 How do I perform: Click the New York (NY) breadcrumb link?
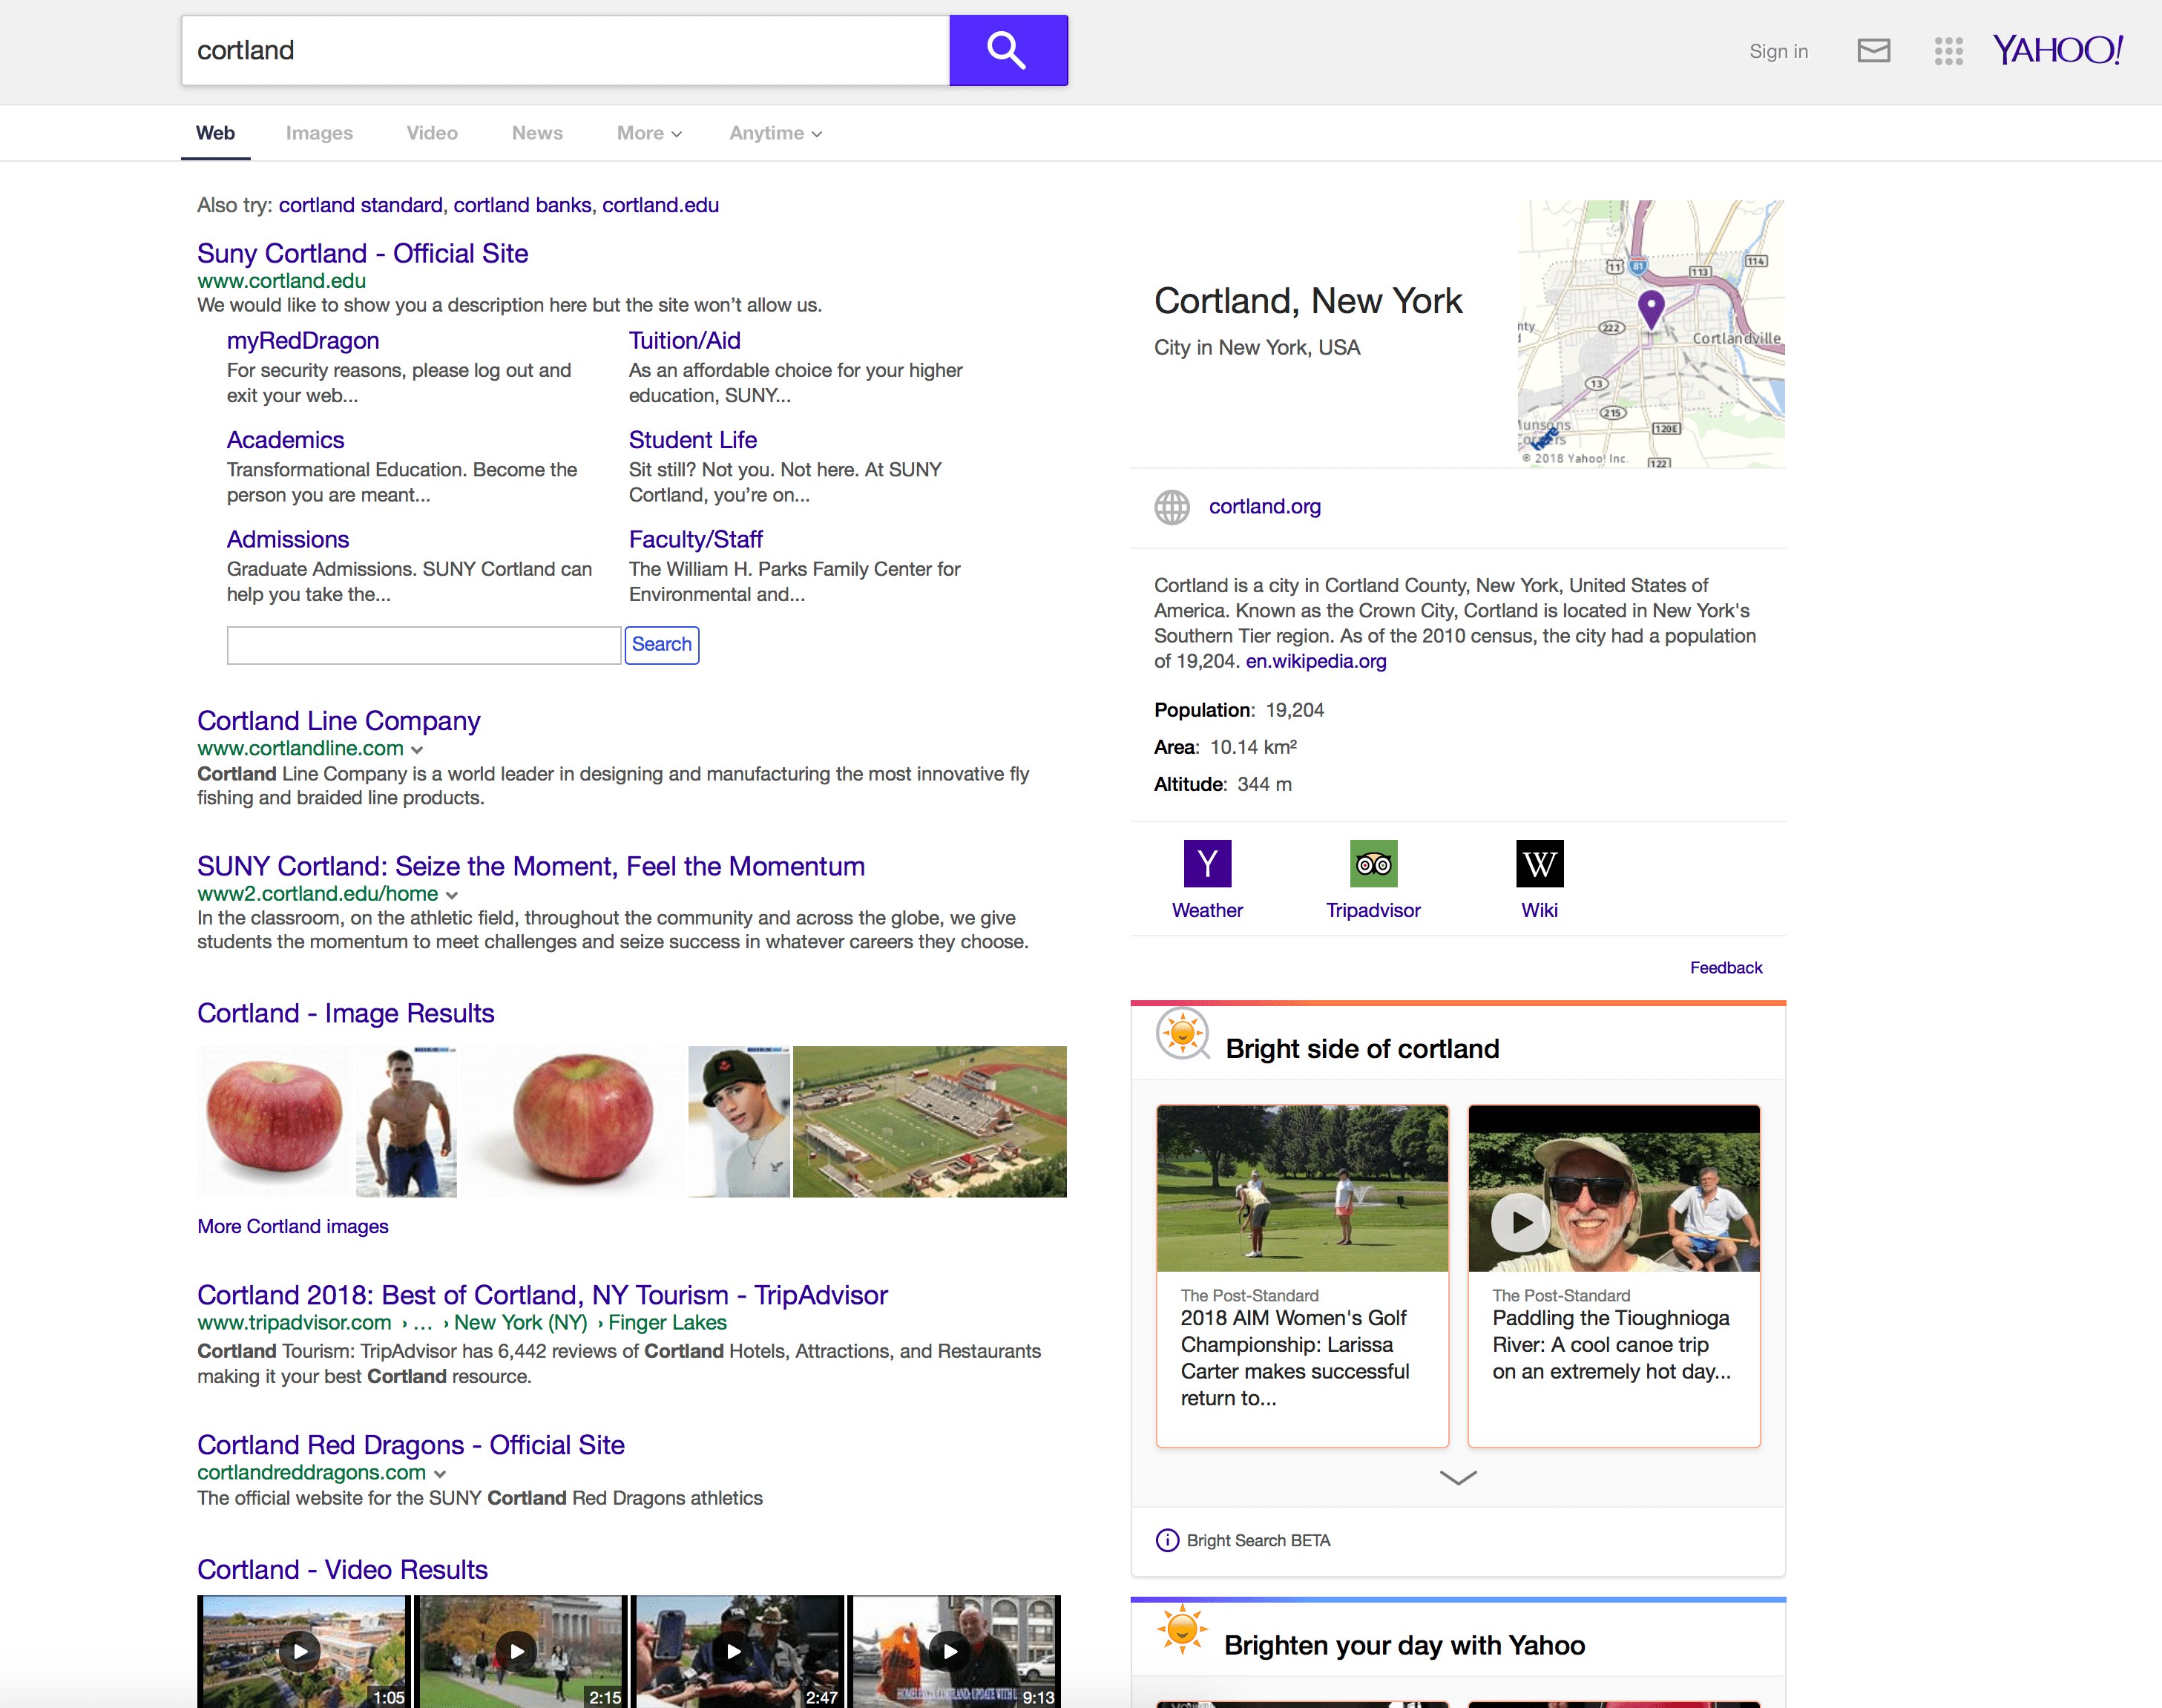tap(520, 1322)
